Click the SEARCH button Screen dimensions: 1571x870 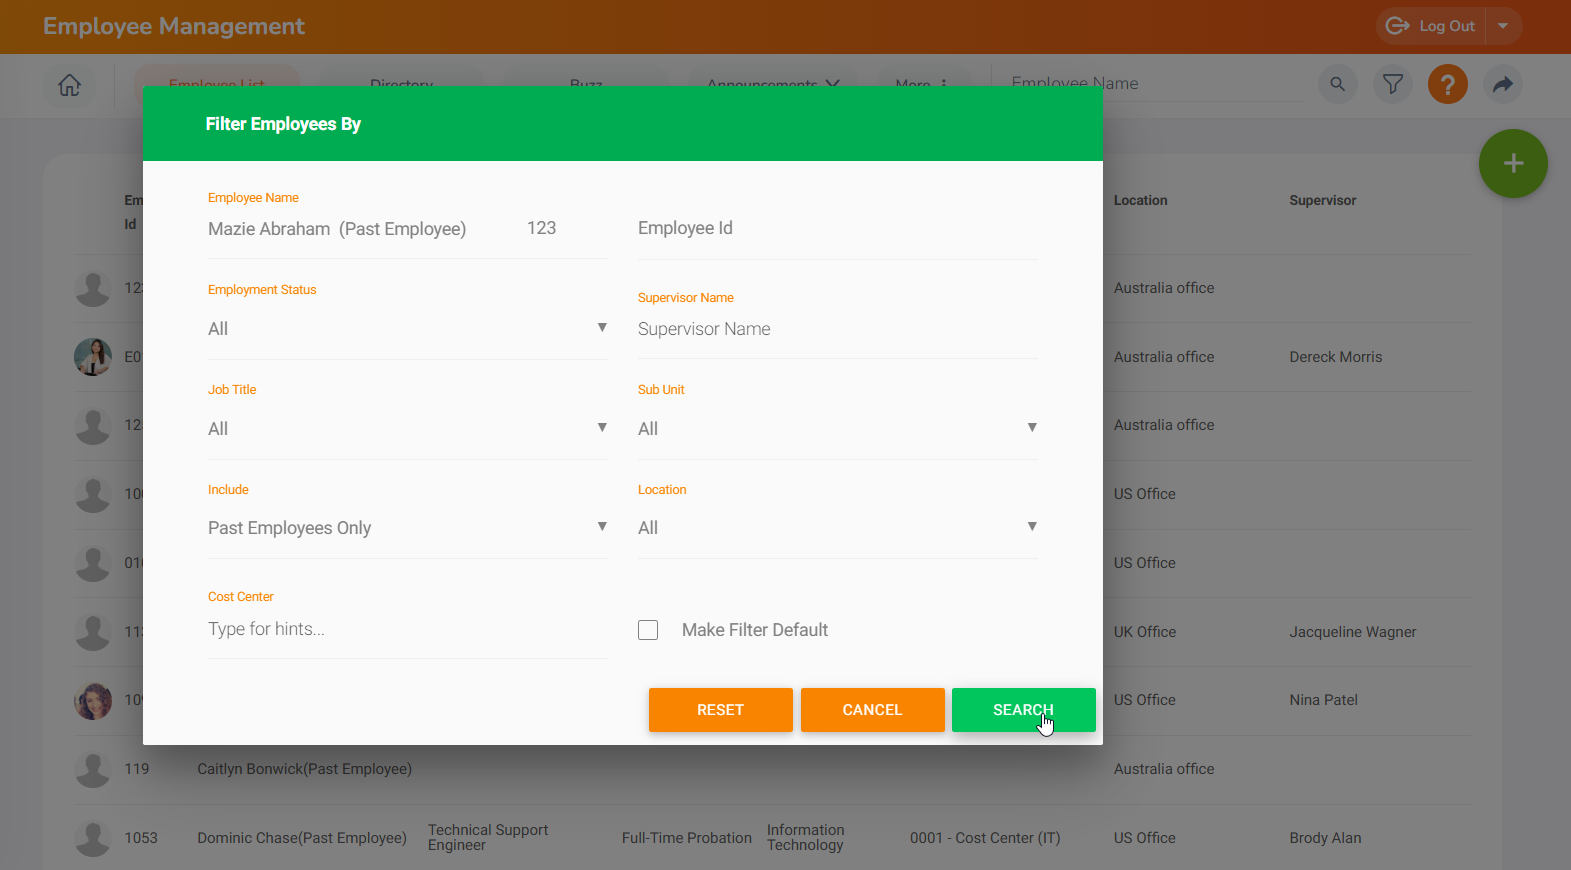click(x=1023, y=710)
